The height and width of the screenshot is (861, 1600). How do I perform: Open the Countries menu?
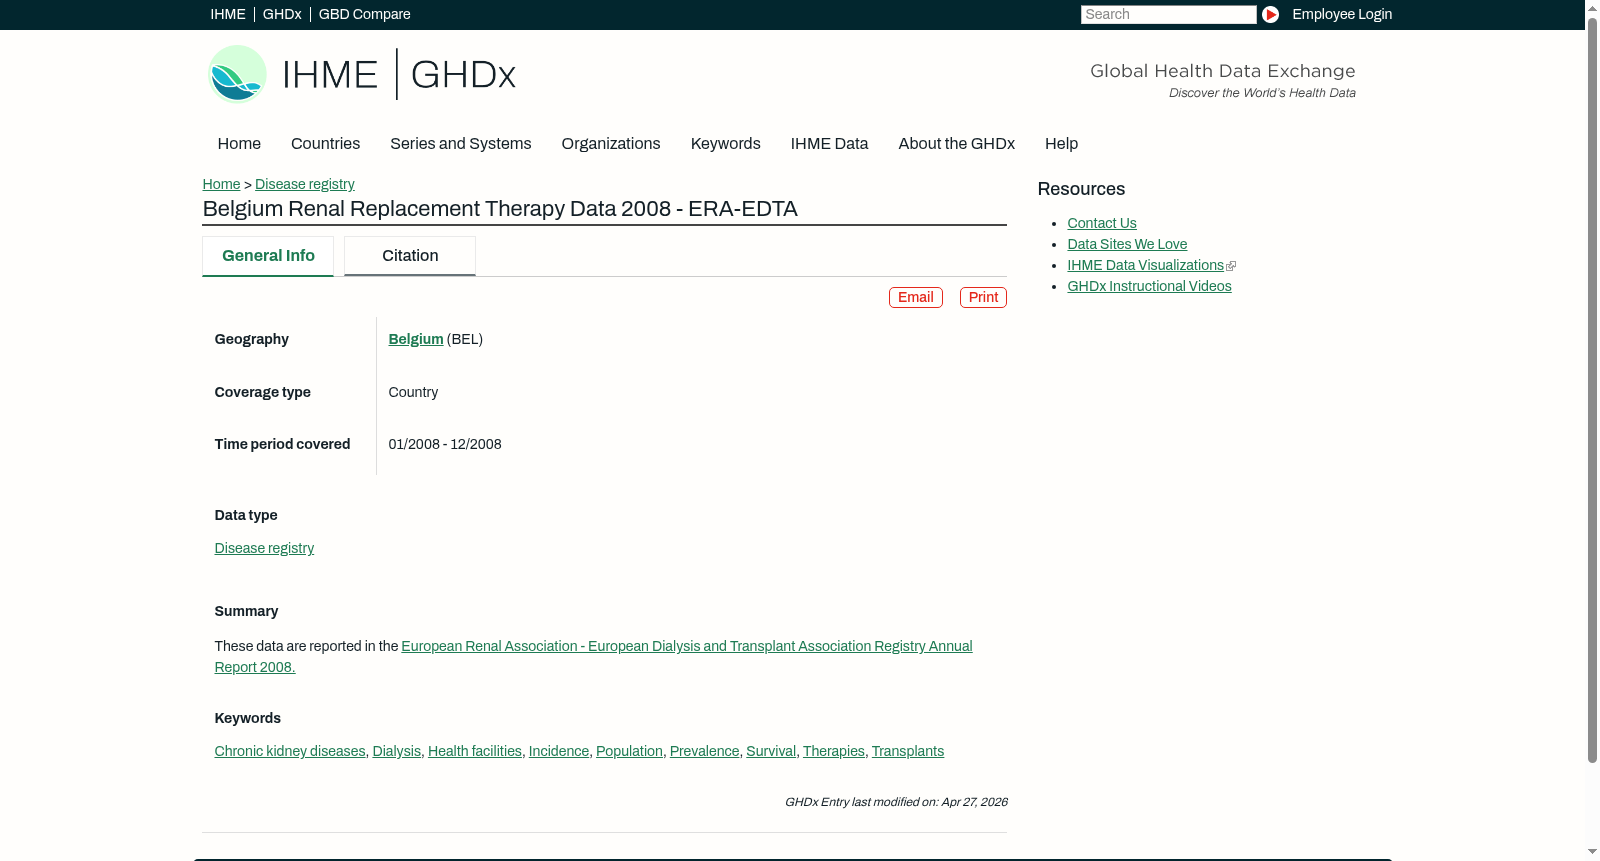pyautogui.click(x=325, y=144)
